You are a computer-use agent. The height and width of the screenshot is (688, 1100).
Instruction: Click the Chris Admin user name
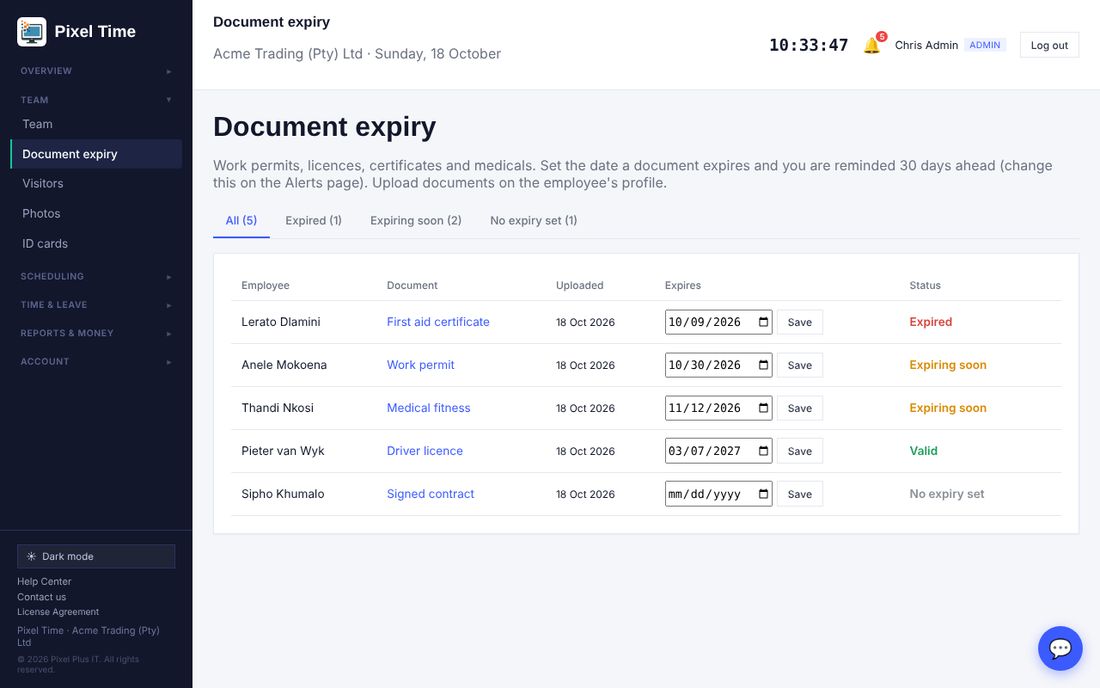coord(927,45)
